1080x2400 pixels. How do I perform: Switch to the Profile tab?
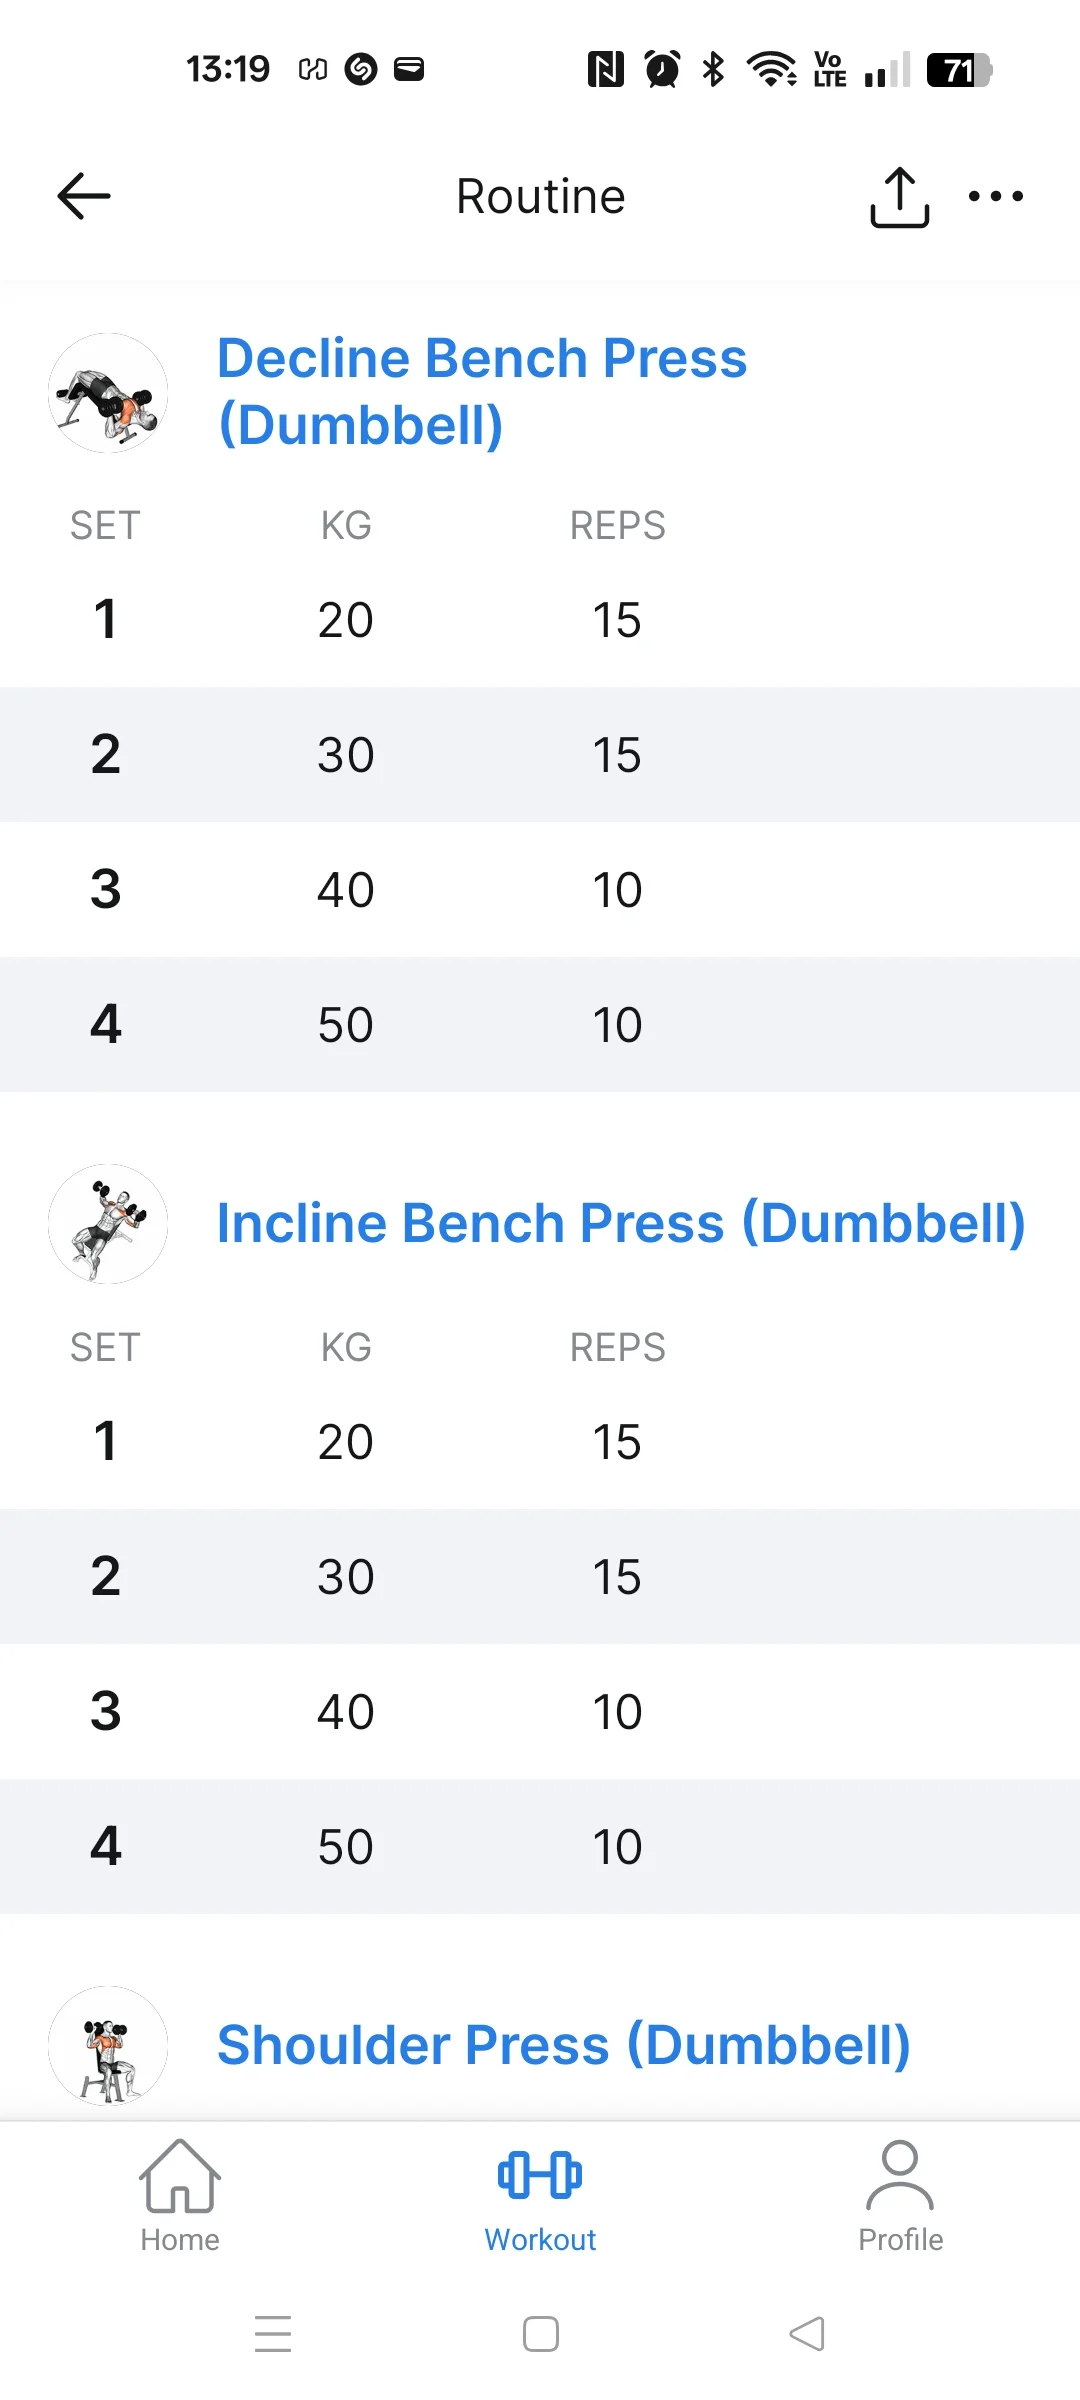900,2196
